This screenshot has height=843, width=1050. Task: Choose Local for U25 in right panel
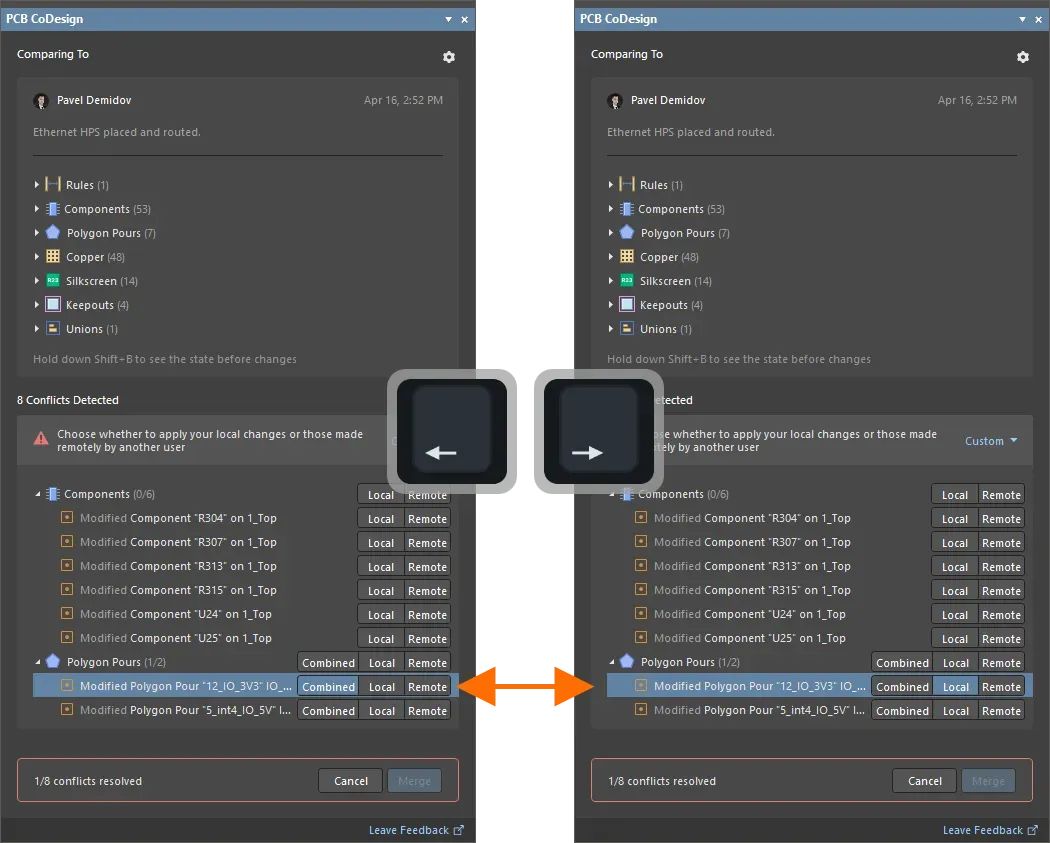tap(955, 639)
